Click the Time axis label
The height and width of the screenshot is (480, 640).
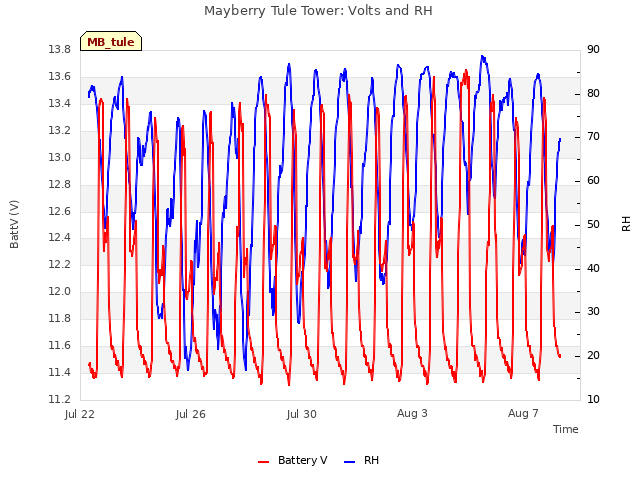pyautogui.click(x=566, y=429)
